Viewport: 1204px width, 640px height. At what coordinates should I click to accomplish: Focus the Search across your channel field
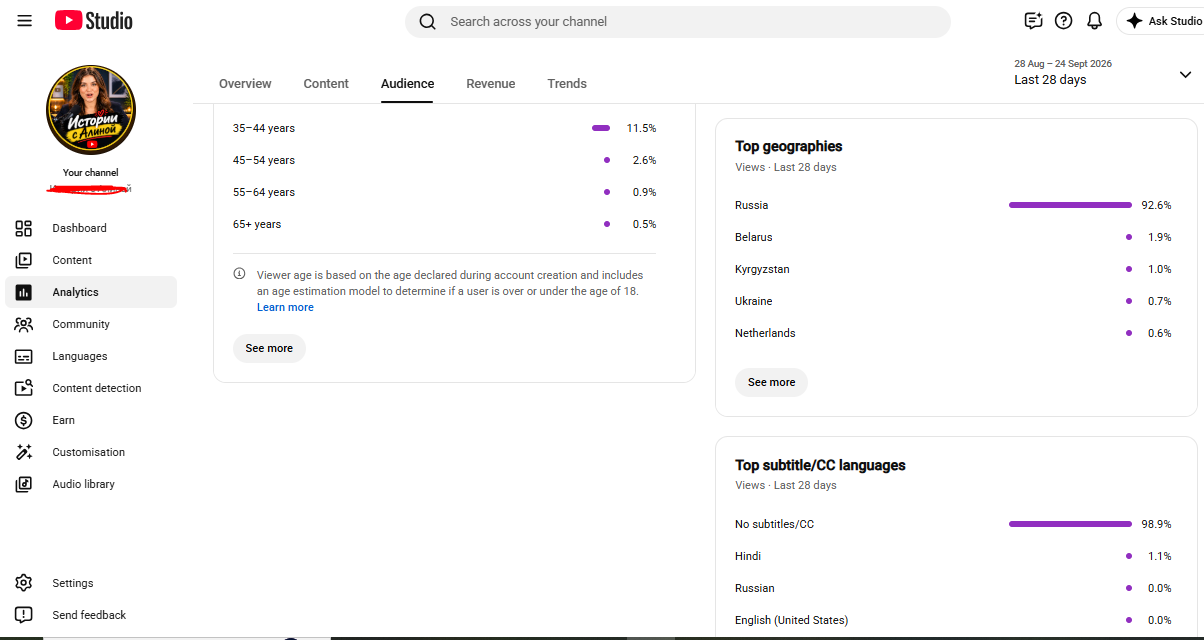(x=677, y=22)
